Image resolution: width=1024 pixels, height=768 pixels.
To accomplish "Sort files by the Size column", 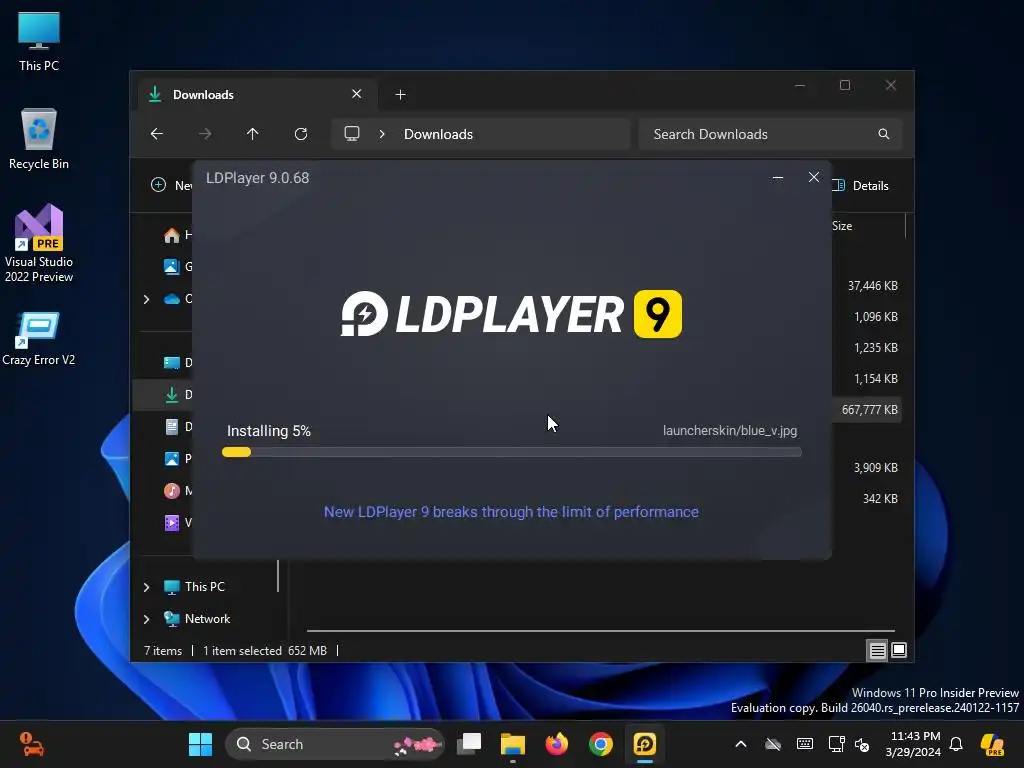I will click(x=842, y=226).
